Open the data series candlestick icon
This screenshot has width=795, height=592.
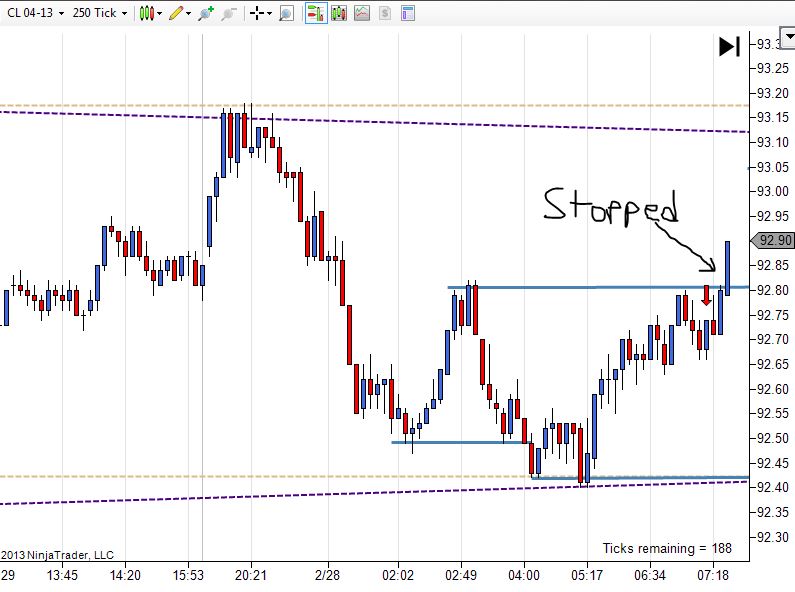(x=339, y=13)
